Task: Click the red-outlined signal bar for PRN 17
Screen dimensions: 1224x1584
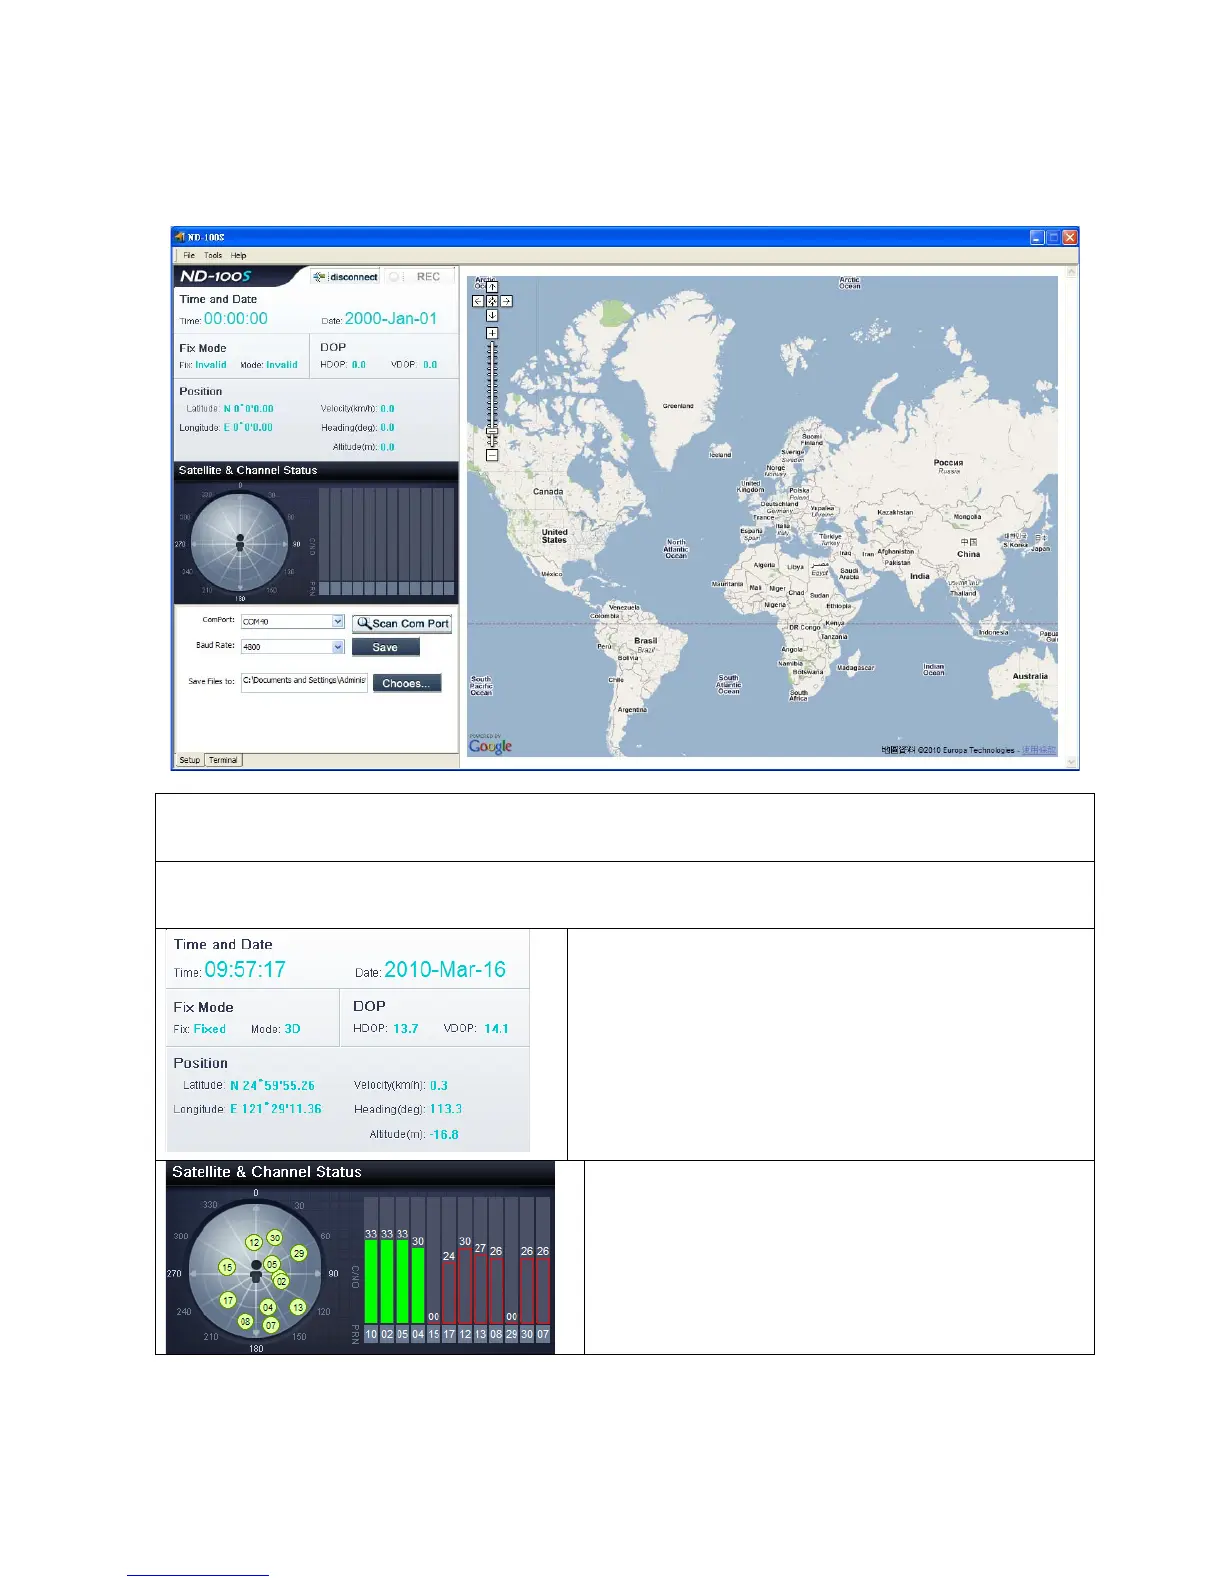Action: tap(449, 1293)
